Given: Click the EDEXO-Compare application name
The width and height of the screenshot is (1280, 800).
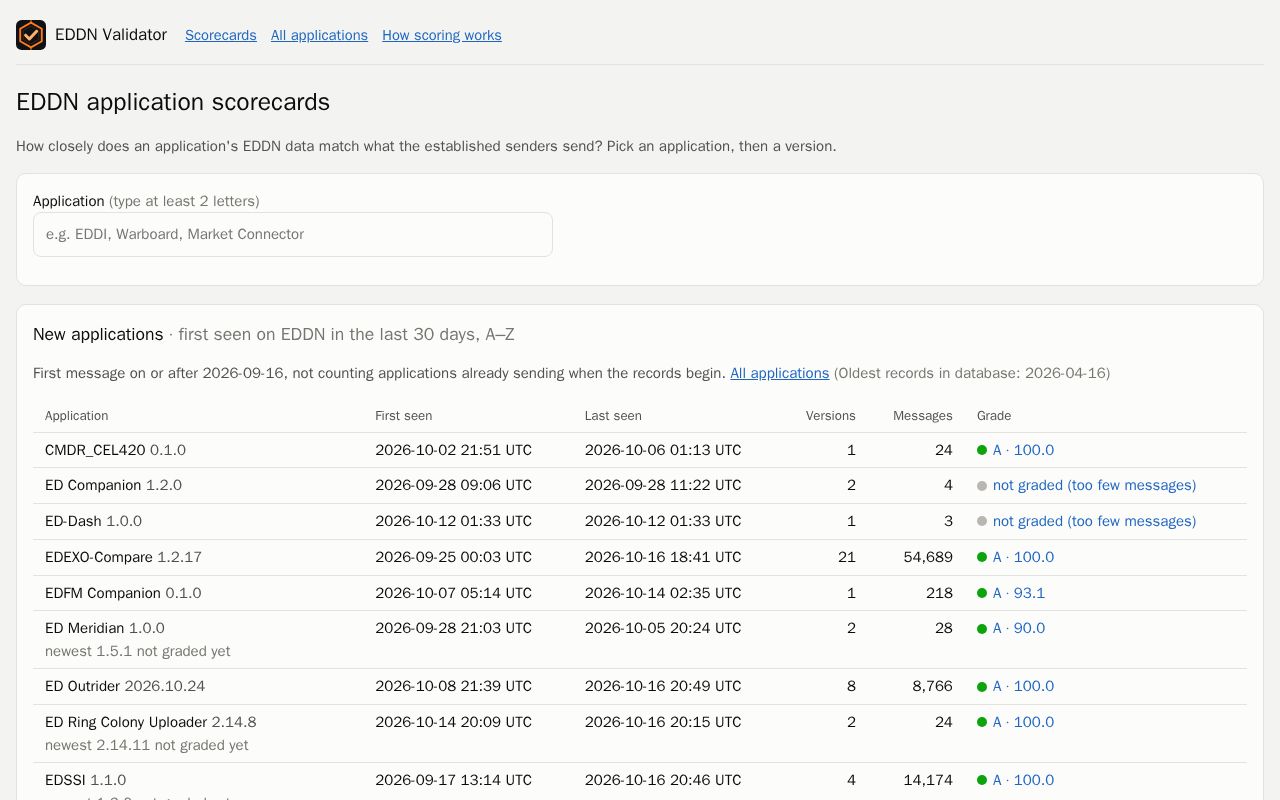Looking at the screenshot, I should (99, 557).
